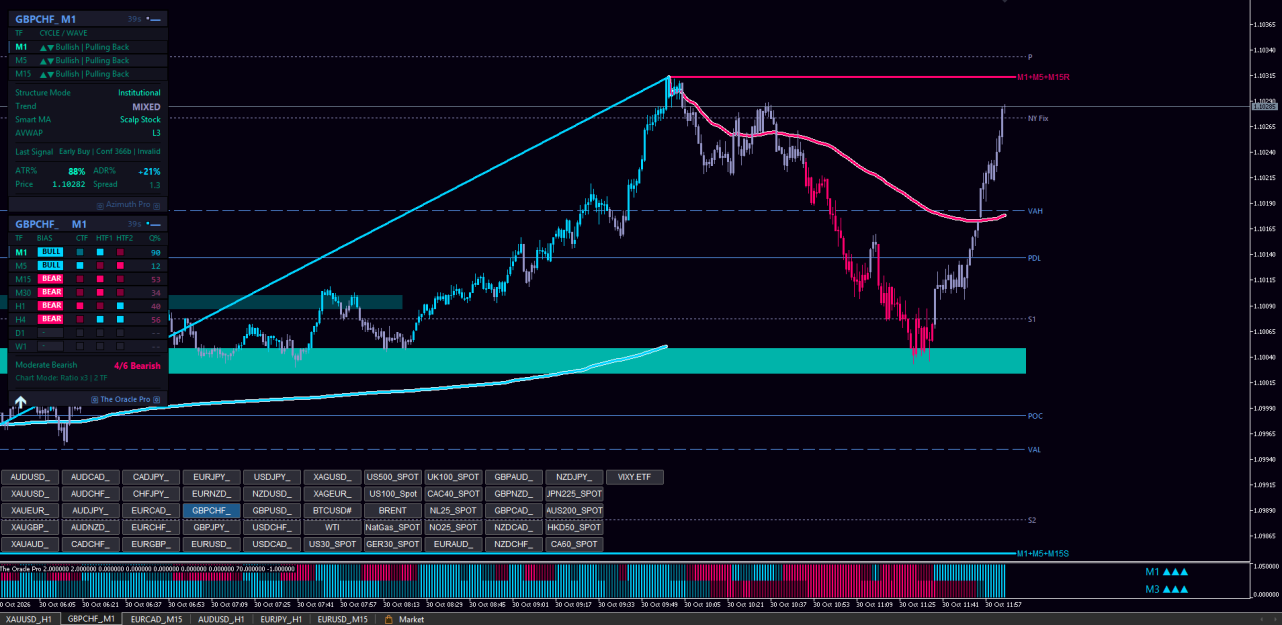Click the white up-arrow signal icon on the chart
Screen dimensions: 1282x625
pos(20,402)
